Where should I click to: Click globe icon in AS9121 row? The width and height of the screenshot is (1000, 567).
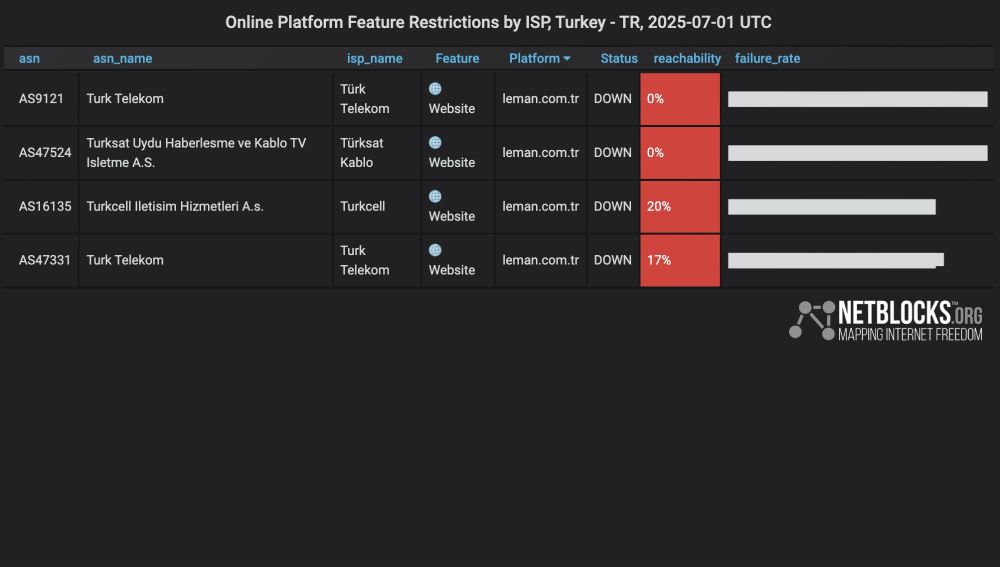click(x=435, y=89)
